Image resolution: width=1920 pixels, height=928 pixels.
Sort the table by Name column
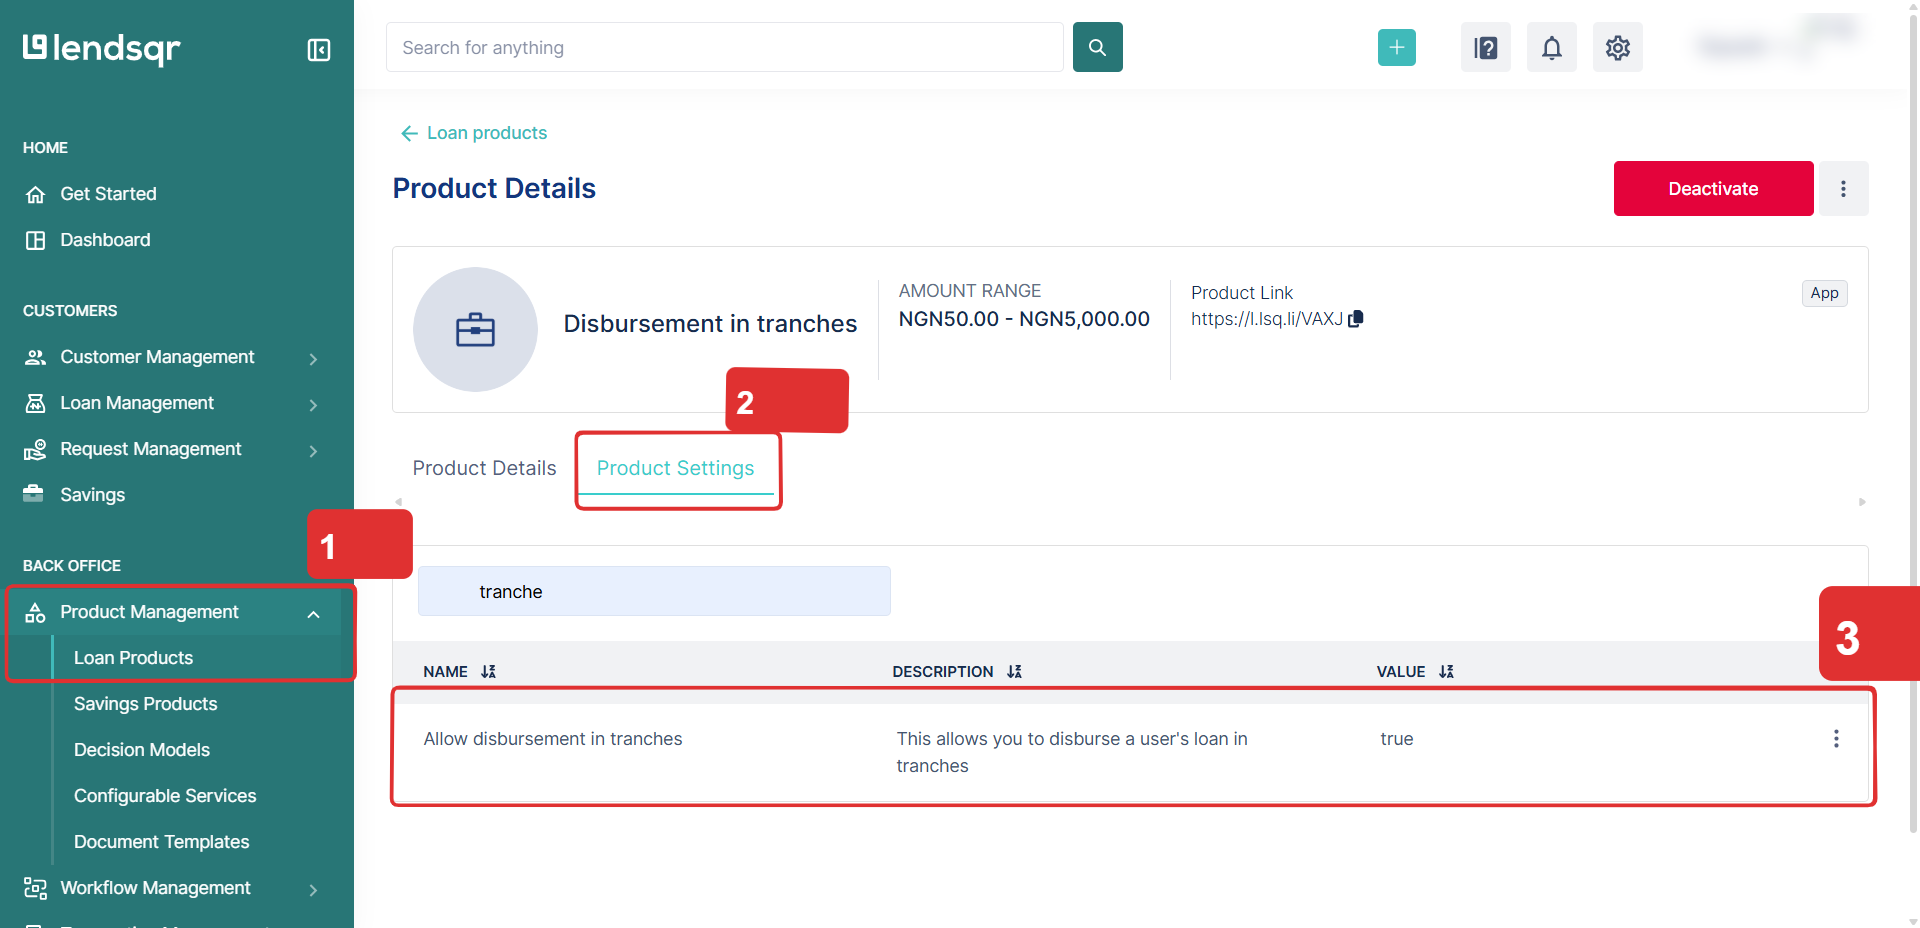[488, 672]
